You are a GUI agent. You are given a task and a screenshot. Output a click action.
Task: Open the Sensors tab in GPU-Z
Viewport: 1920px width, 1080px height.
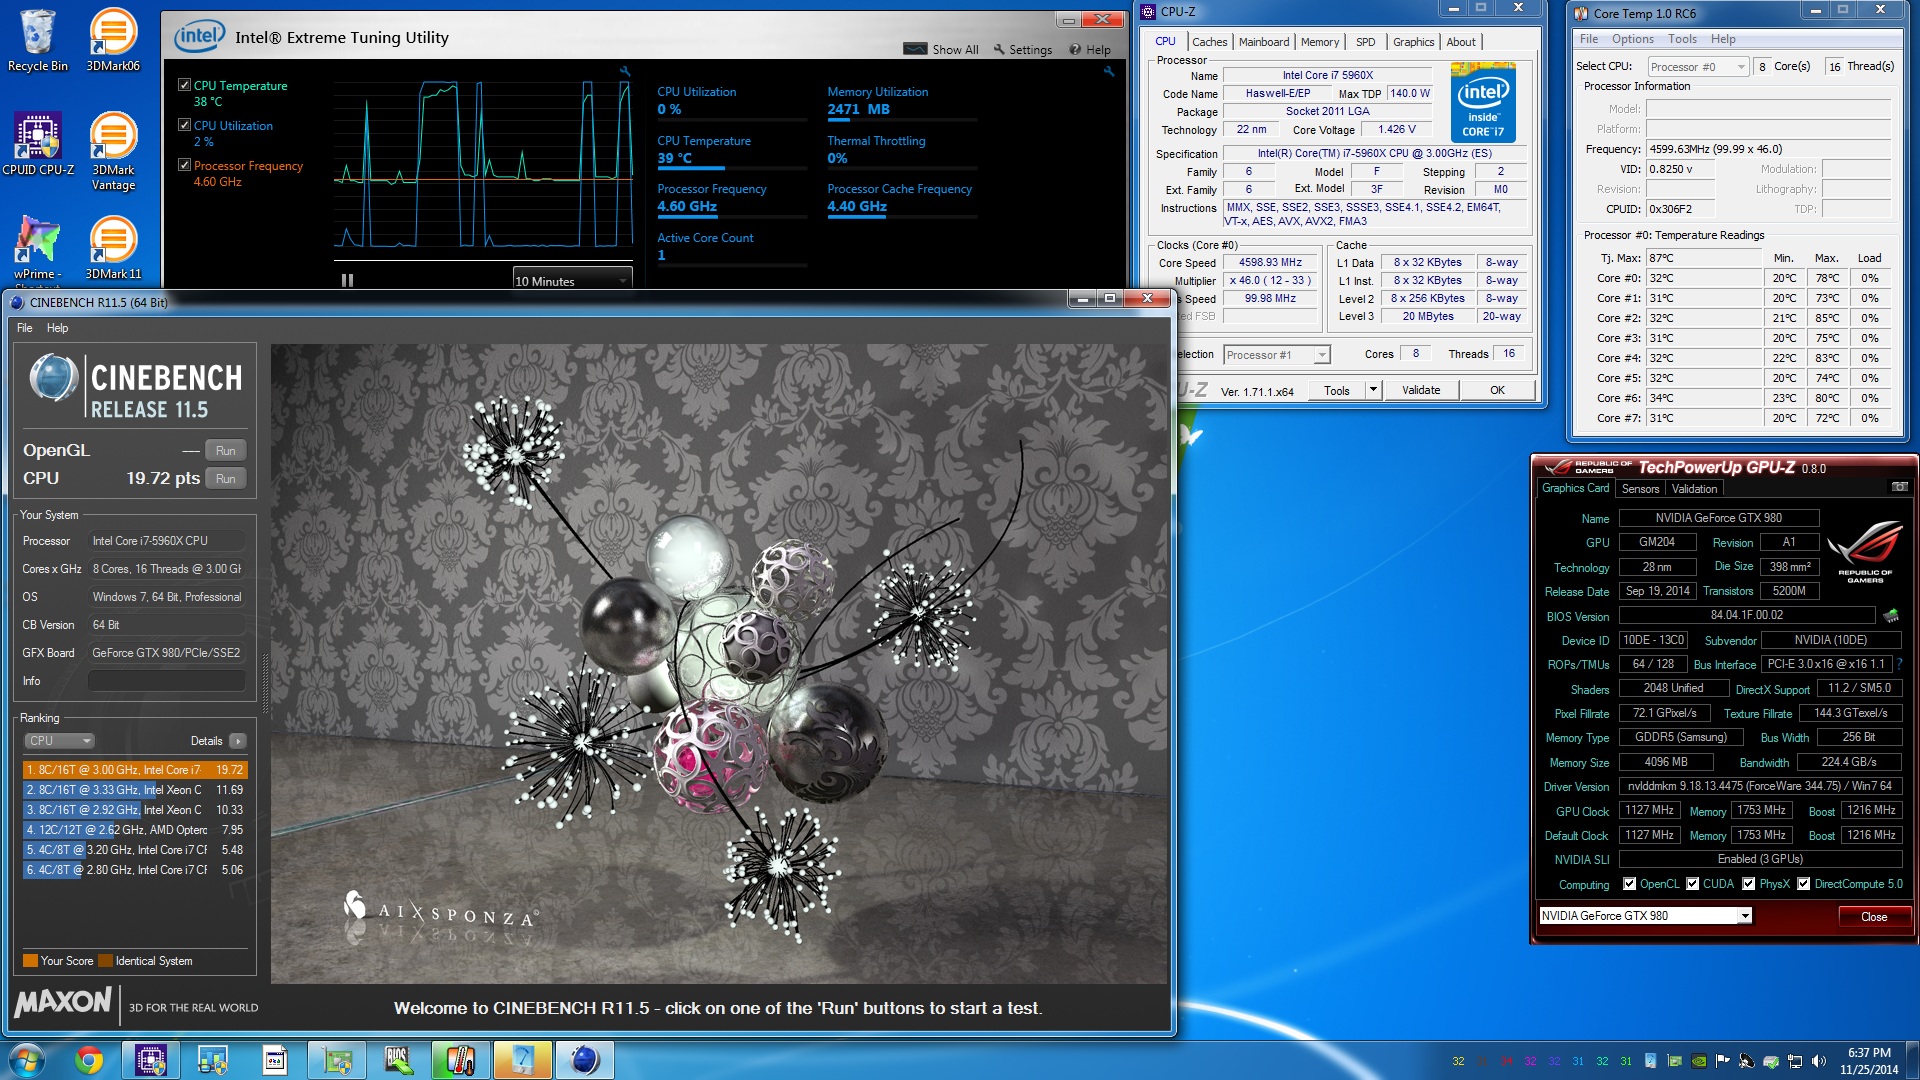click(x=1640, y=489)
